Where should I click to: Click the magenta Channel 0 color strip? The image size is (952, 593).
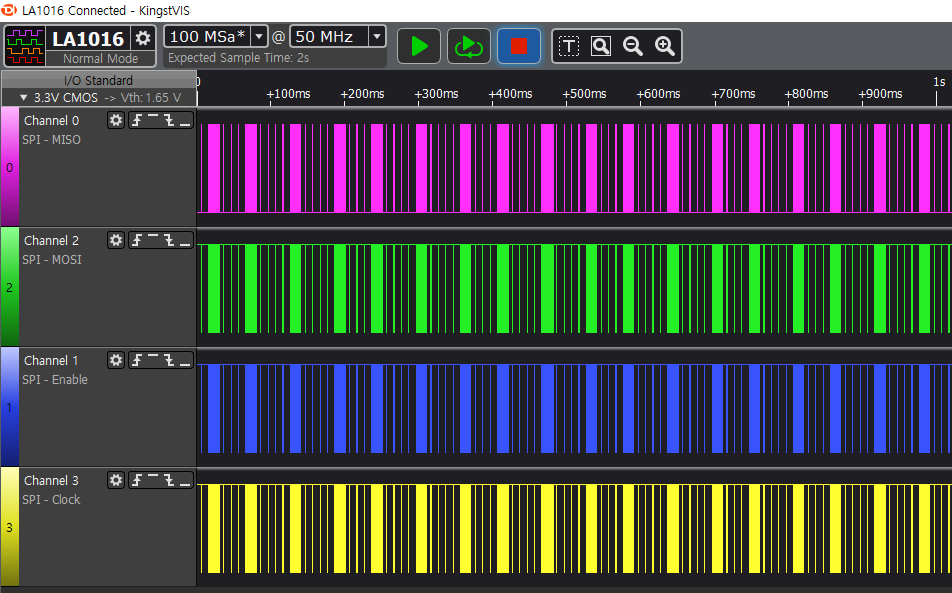click(9, 167)
